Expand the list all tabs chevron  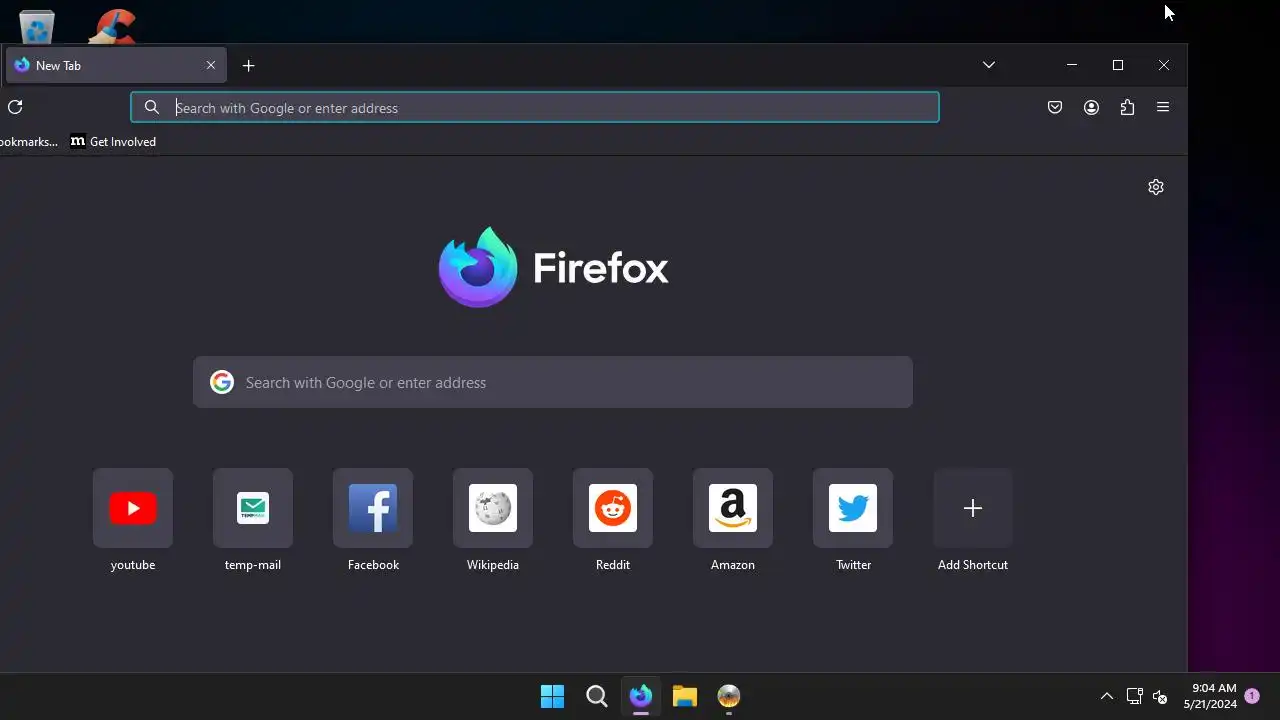(989, 65)
